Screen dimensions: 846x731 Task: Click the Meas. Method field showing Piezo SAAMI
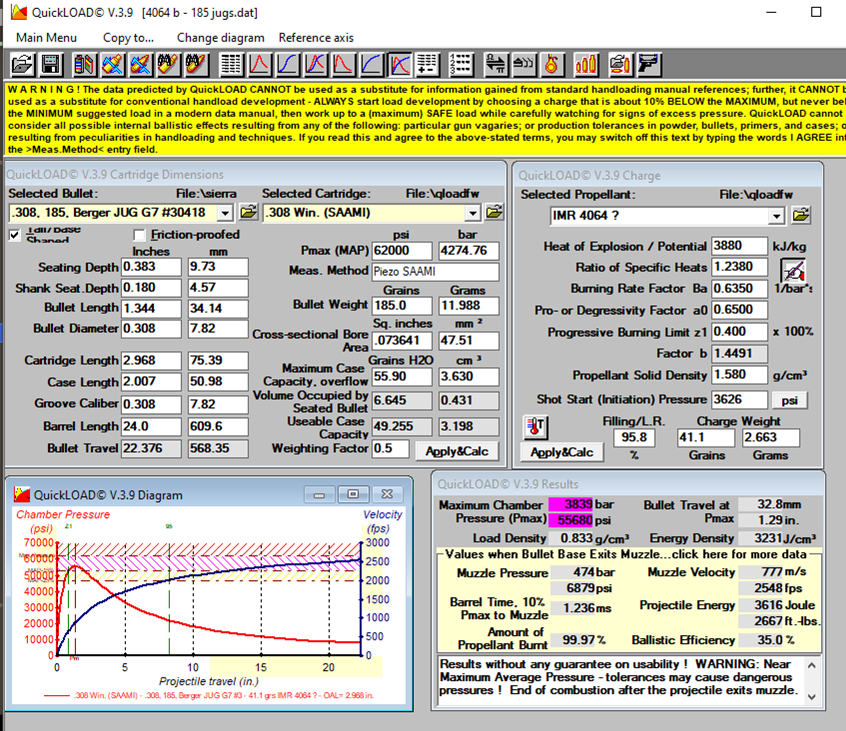click(x=435, y=271)
